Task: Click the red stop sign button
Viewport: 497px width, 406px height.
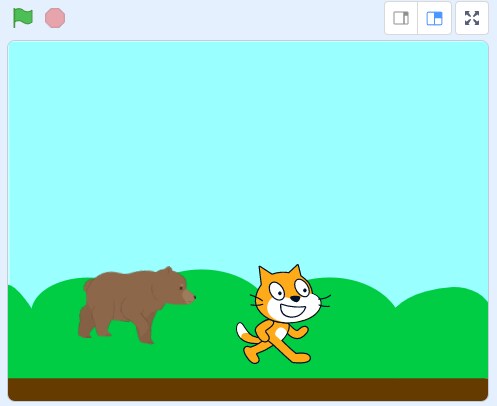Action: (55, 18)
